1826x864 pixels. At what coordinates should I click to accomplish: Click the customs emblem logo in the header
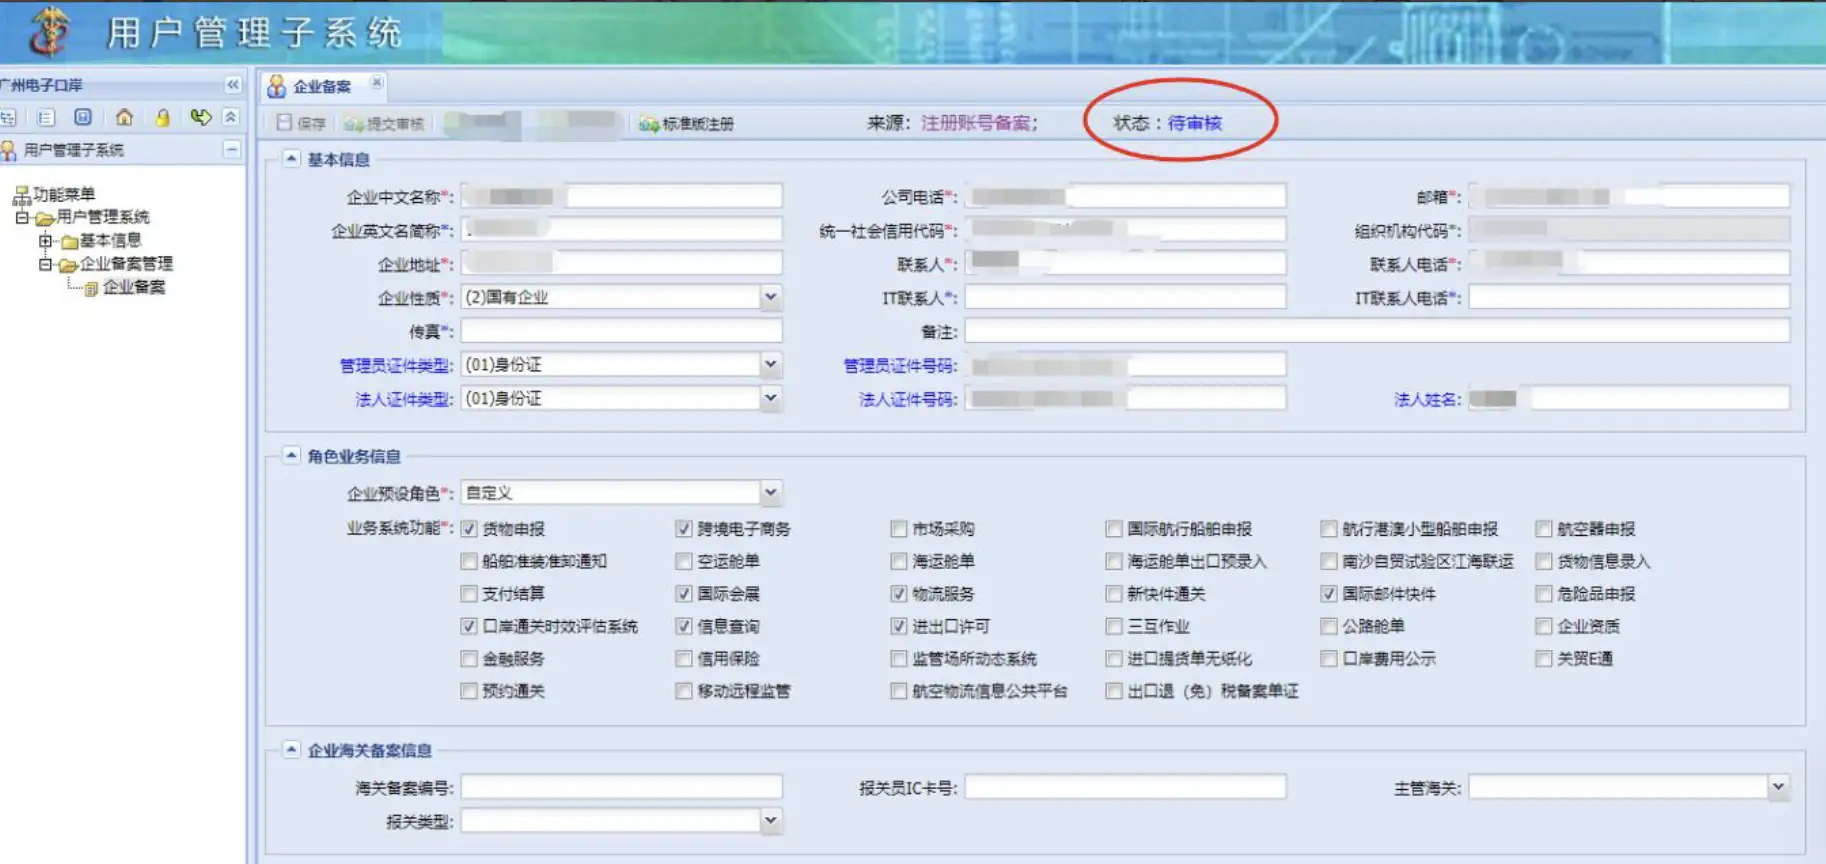click(48, 32)
